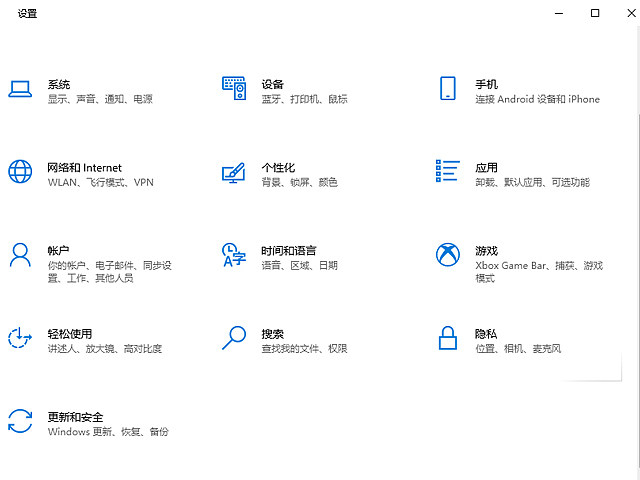
Task: Click the globe icon for 网络和 Internet
Action: click(20, 171)
